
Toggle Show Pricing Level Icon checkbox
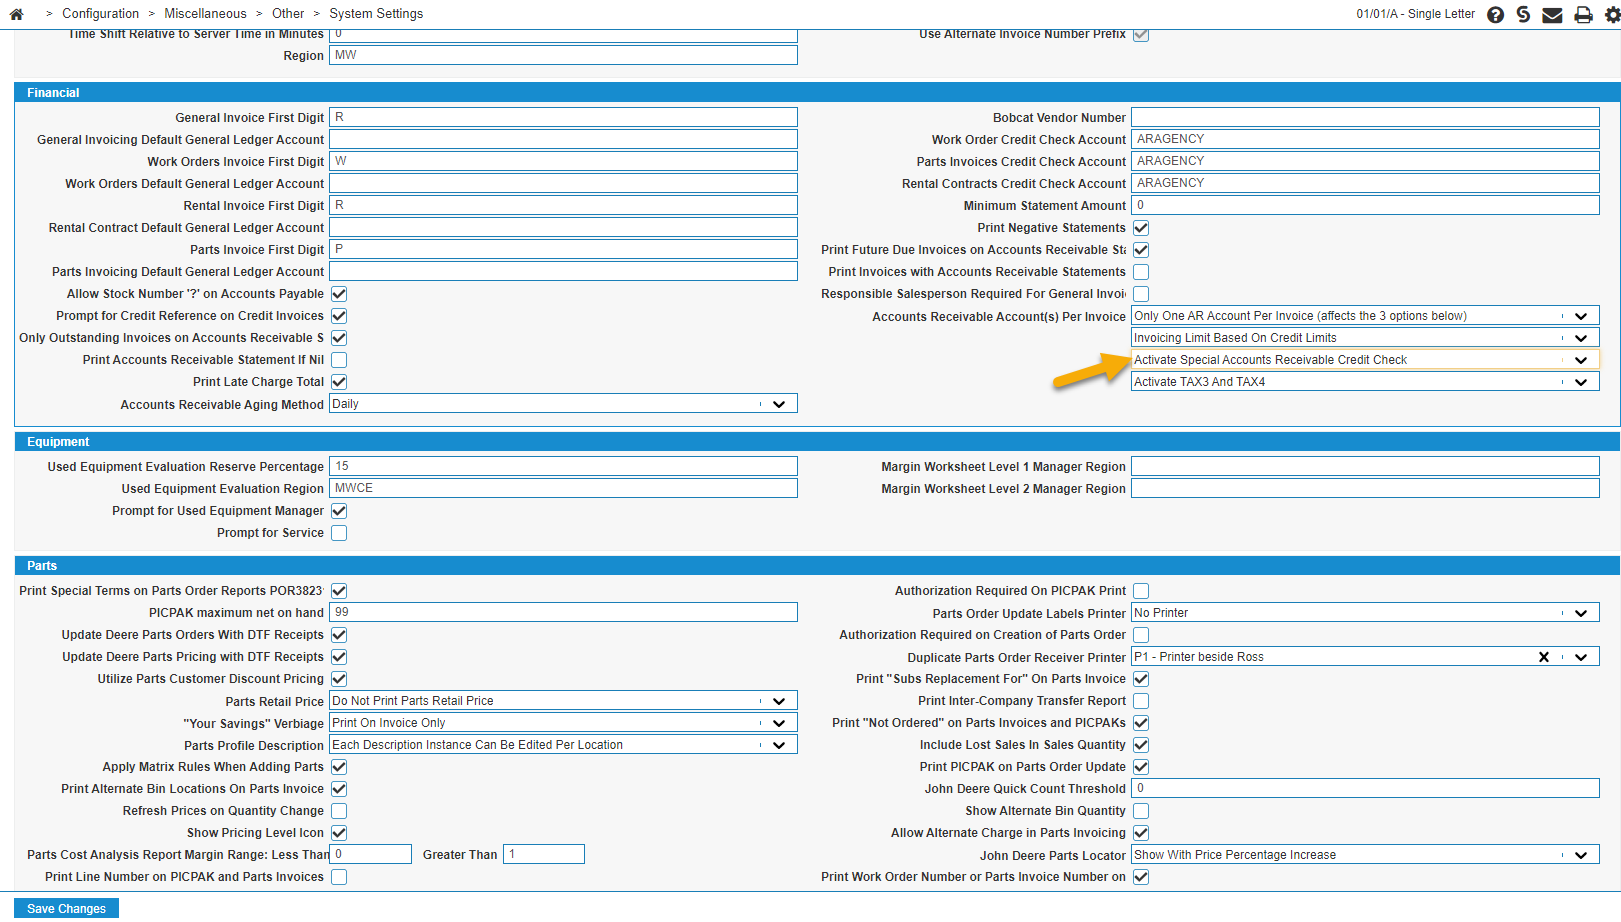tap(339, 833)
